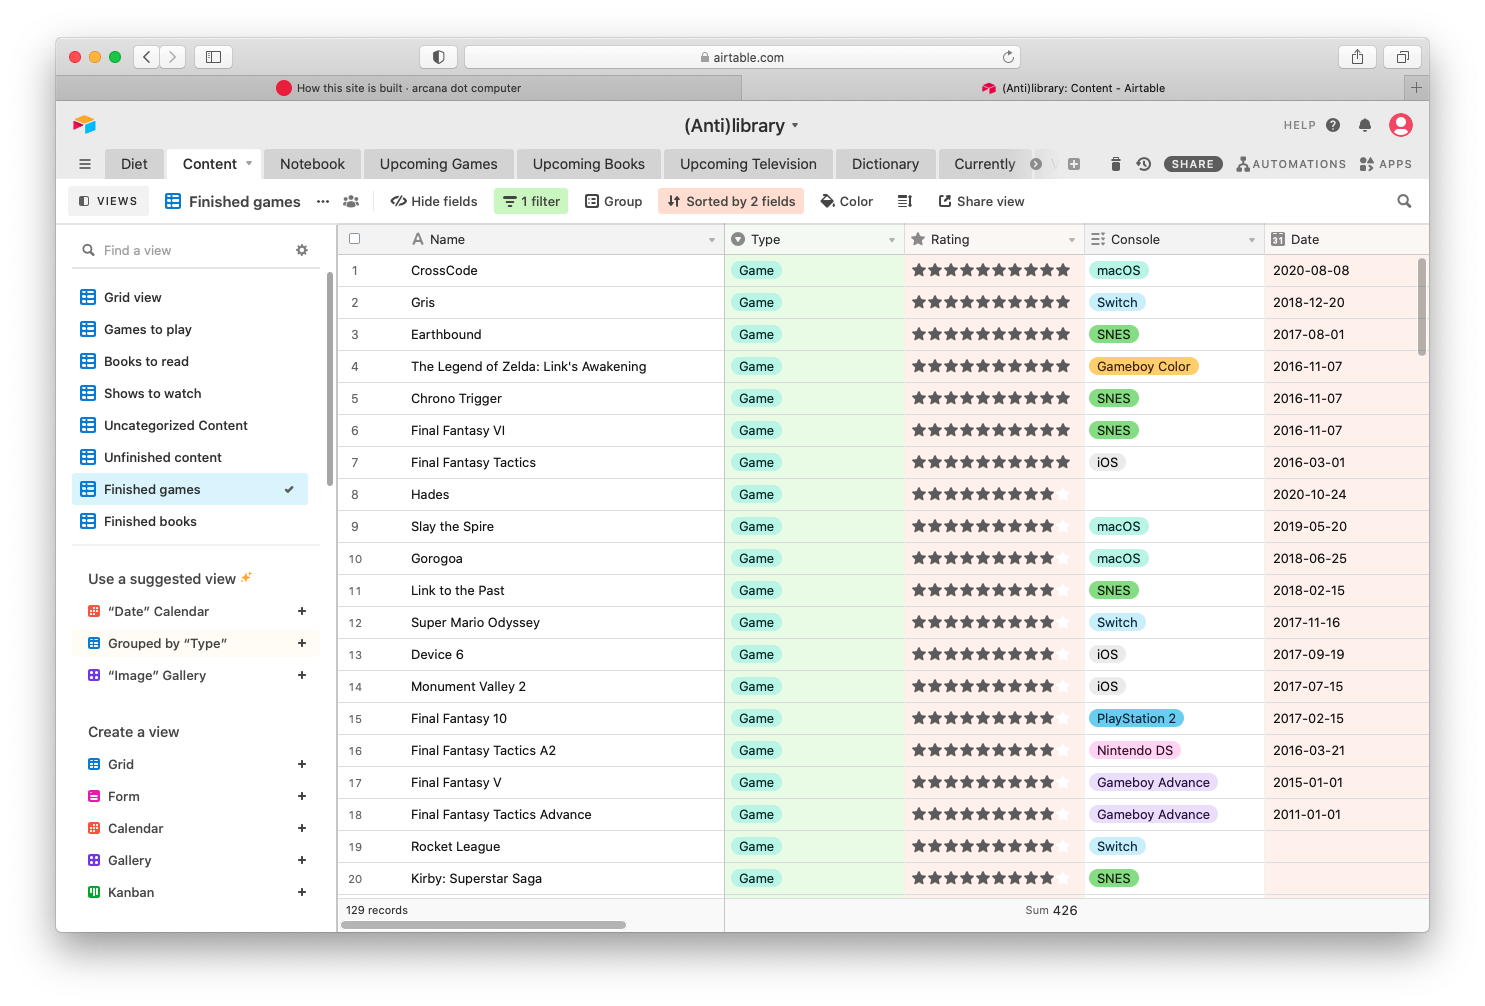This screenshot has height=1006, width=1485.
Task: Open the Color menu
Action: tap(847, 201)
